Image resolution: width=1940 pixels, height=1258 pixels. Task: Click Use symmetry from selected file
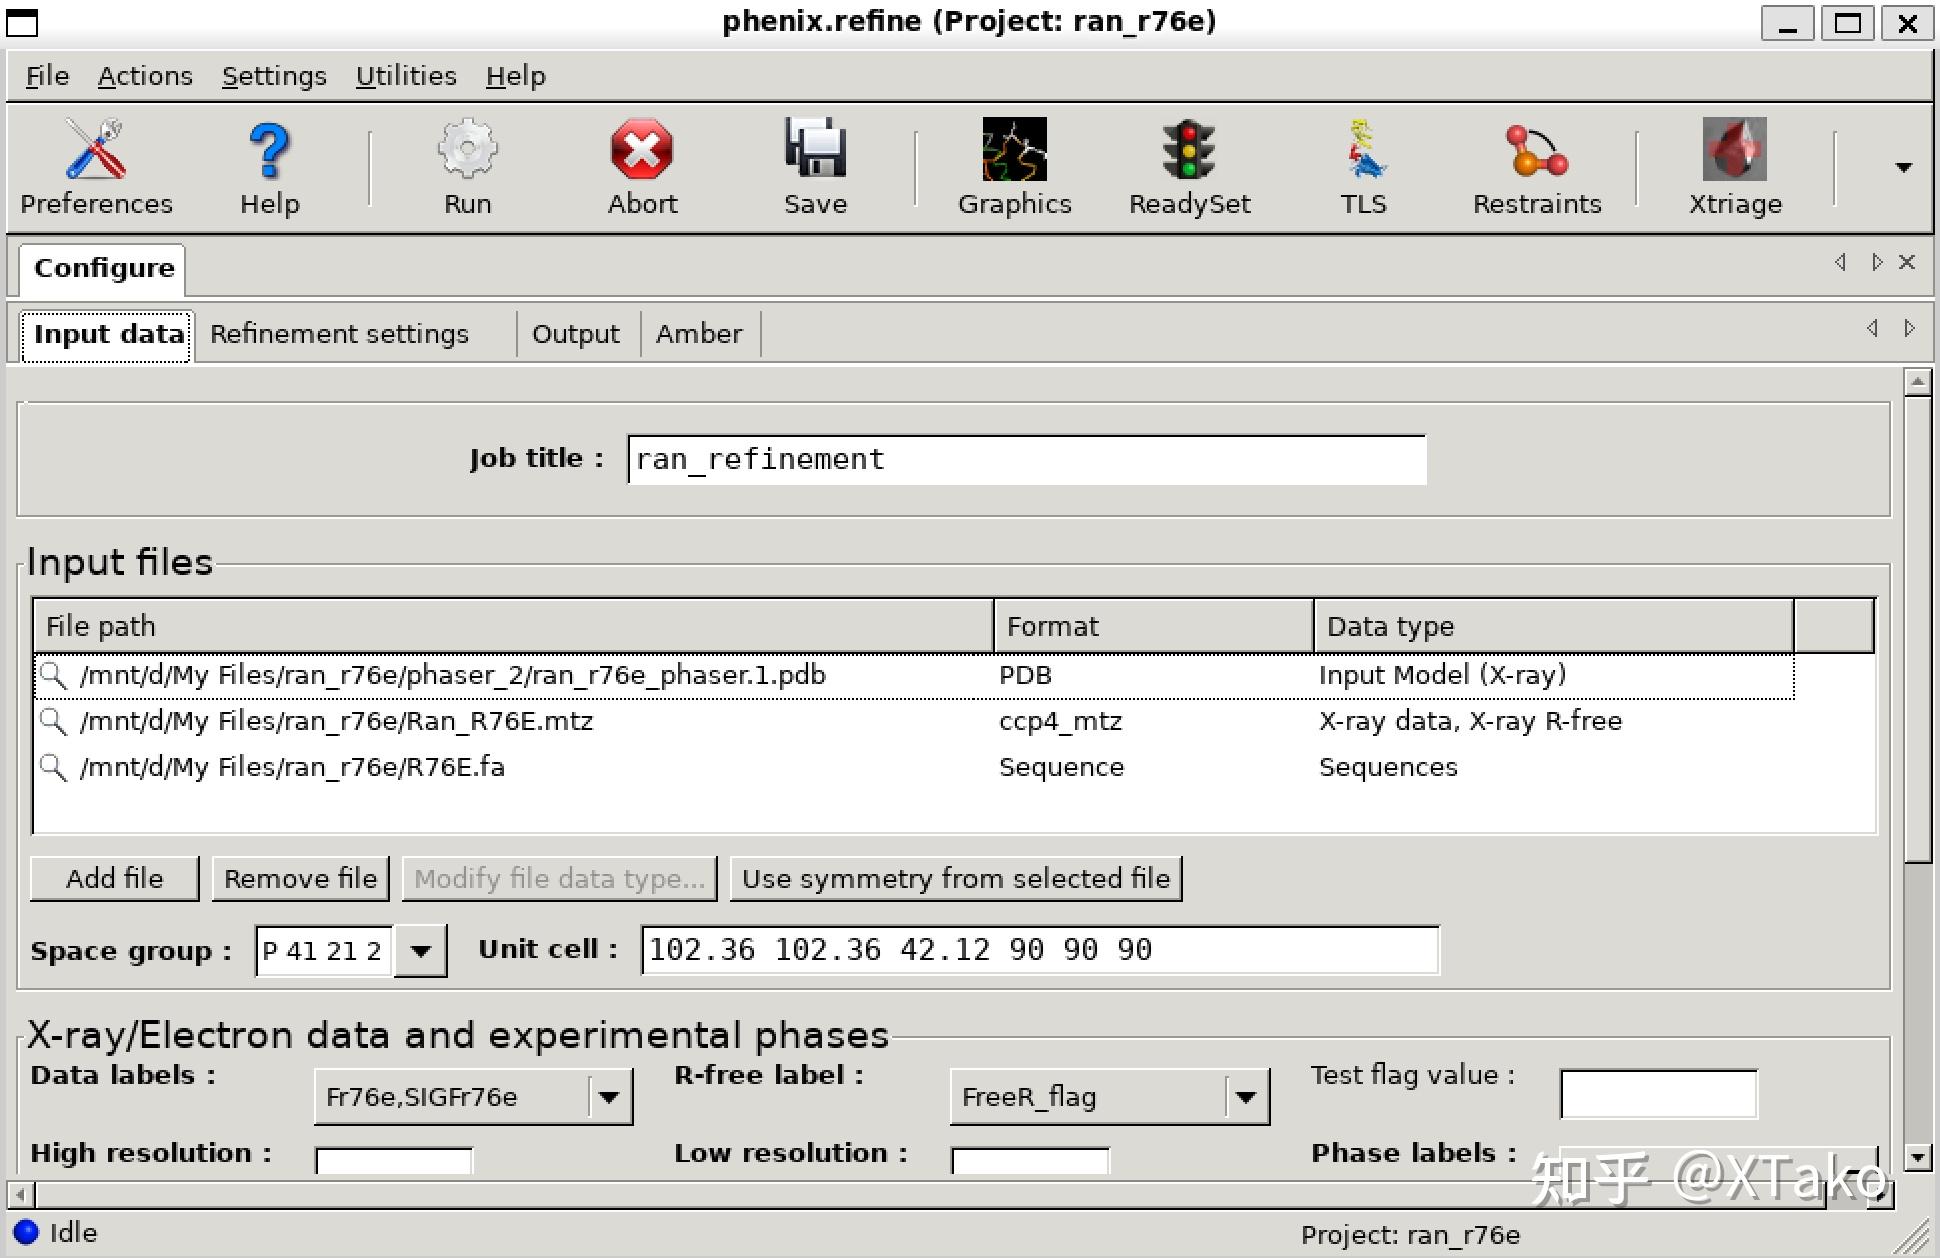click(x=955, y=878)
